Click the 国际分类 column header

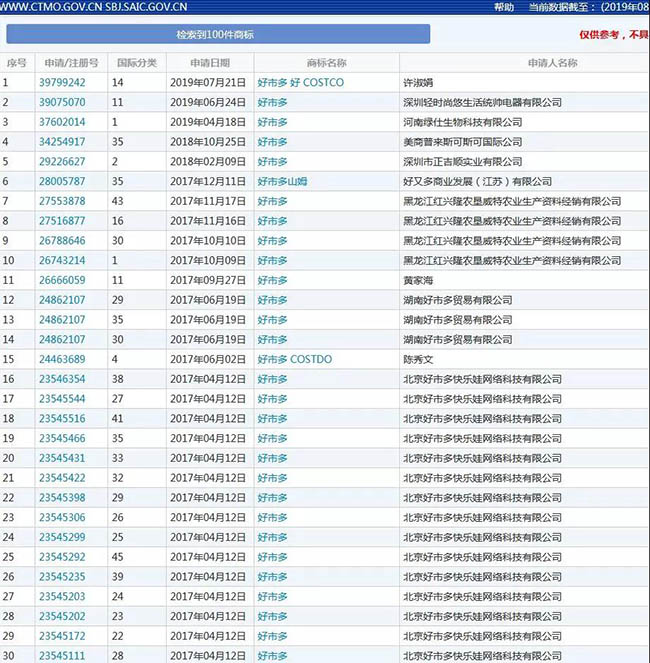pyautogui.click(x=136, y=63)
